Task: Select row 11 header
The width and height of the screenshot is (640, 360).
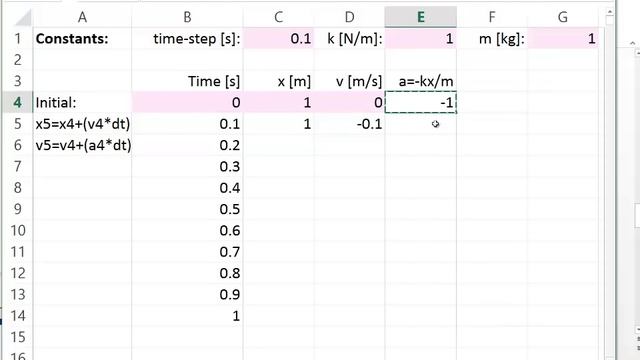Action: click(x=18, y=252)
